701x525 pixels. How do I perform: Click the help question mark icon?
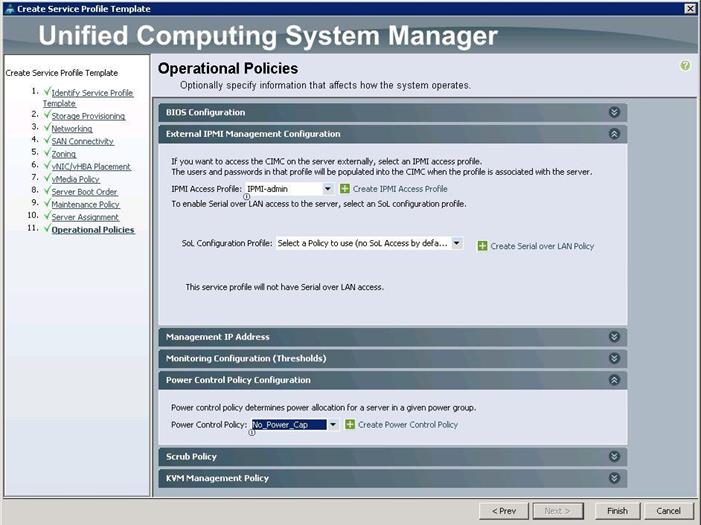[x=684, y=66]
